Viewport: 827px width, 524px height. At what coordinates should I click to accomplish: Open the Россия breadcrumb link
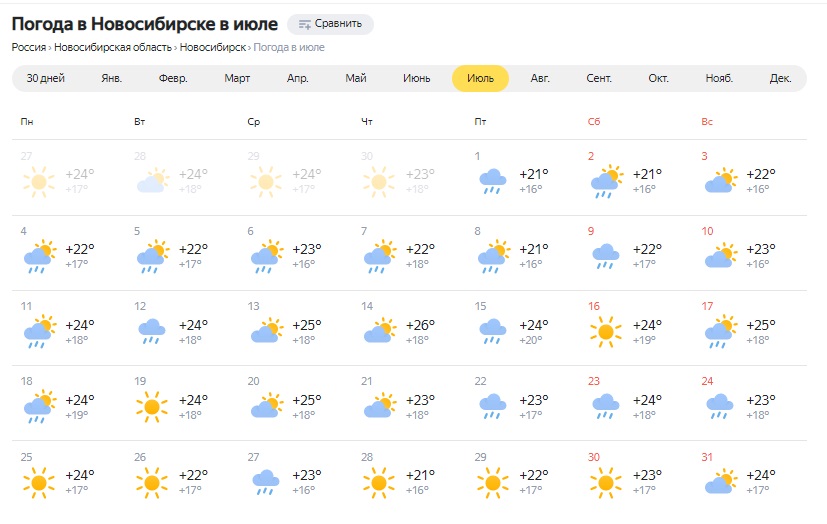click(x=29, y=47)
